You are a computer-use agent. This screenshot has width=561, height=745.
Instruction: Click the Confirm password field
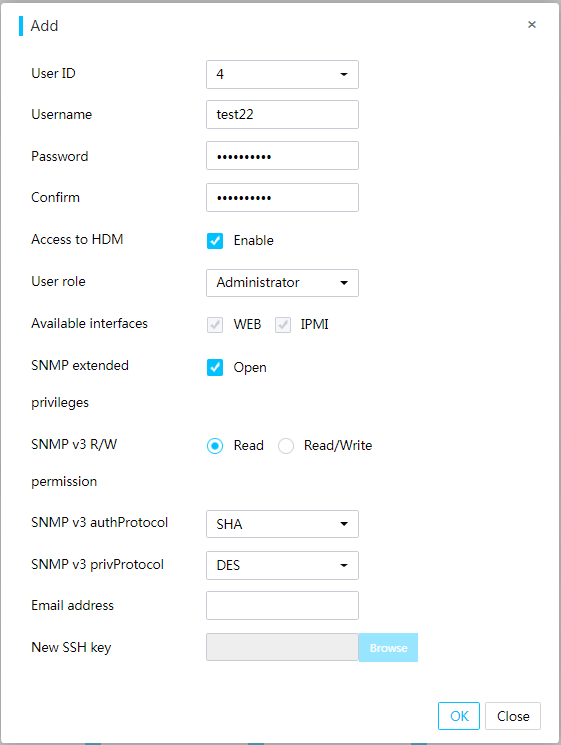282,197
